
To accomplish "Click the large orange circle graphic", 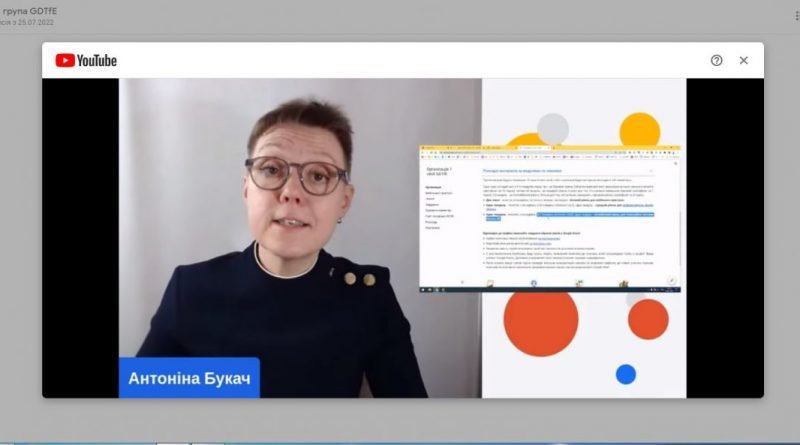I will click(541, 320).
